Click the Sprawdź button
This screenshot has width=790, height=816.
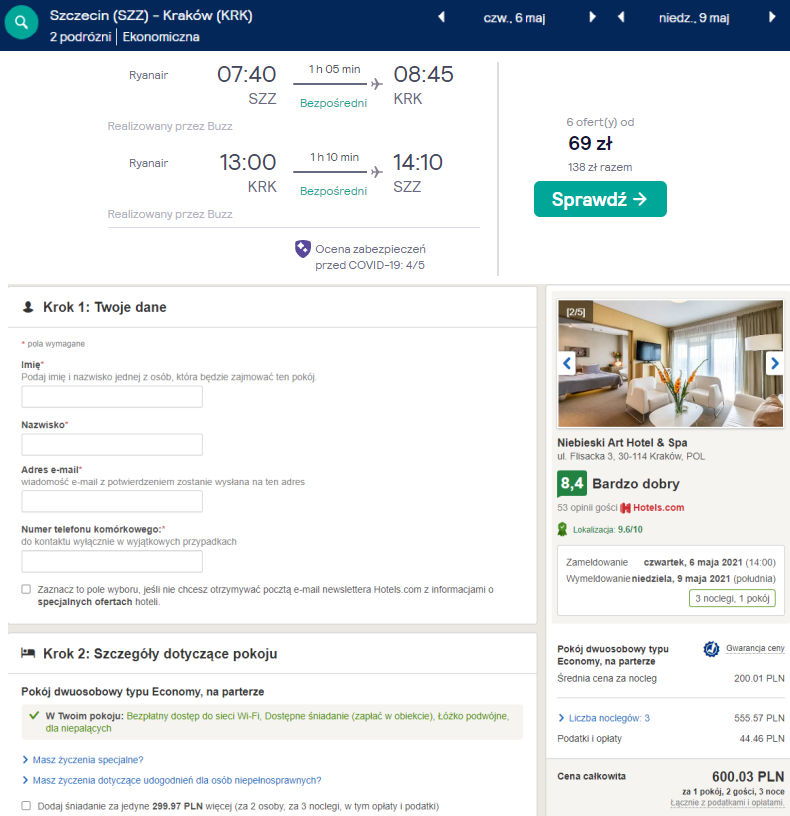tap(600, 199)
